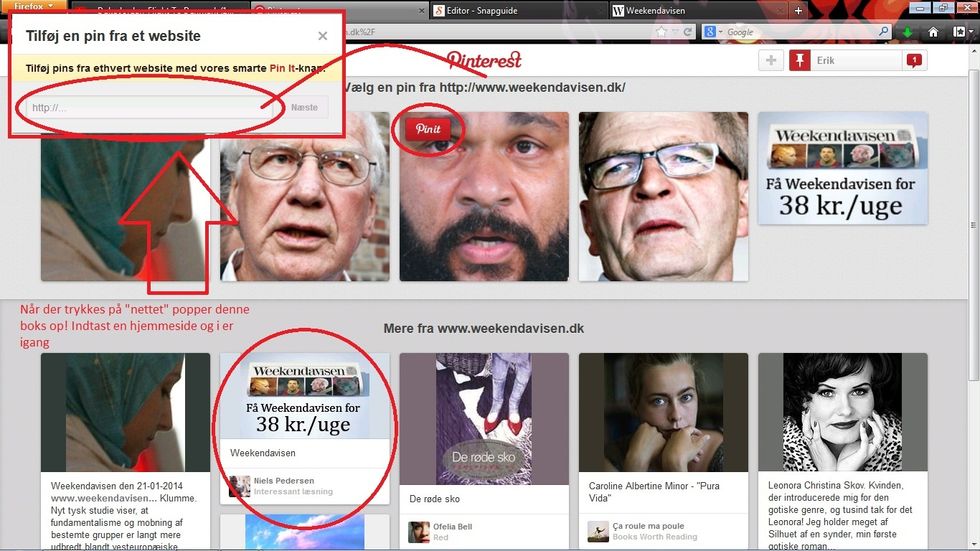Screen dimensions: 980x551
Task: Open the Google search engine dropdown
Action: [713, 32]
